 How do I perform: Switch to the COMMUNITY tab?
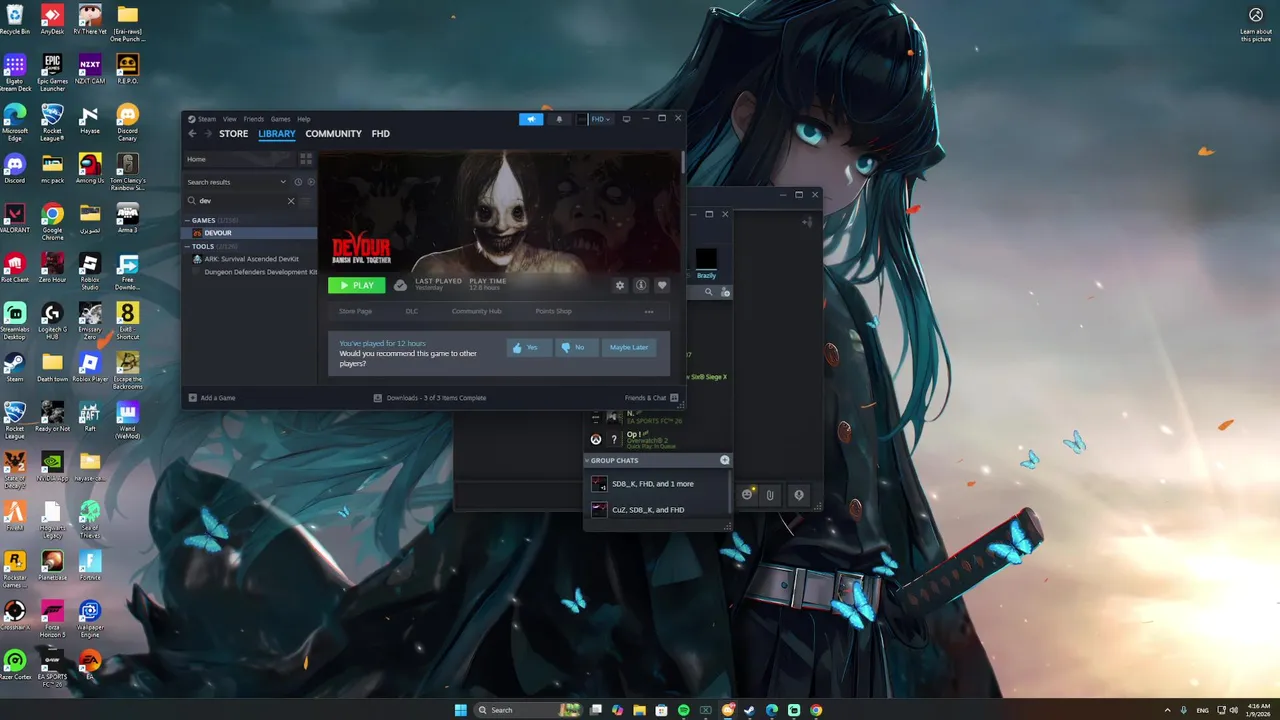(x=333, y=134)
